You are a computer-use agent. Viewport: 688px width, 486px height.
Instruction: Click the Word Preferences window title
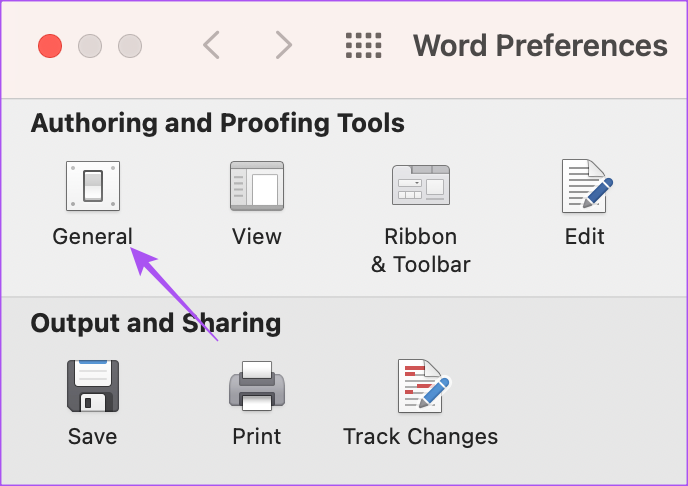pos(540,46)
